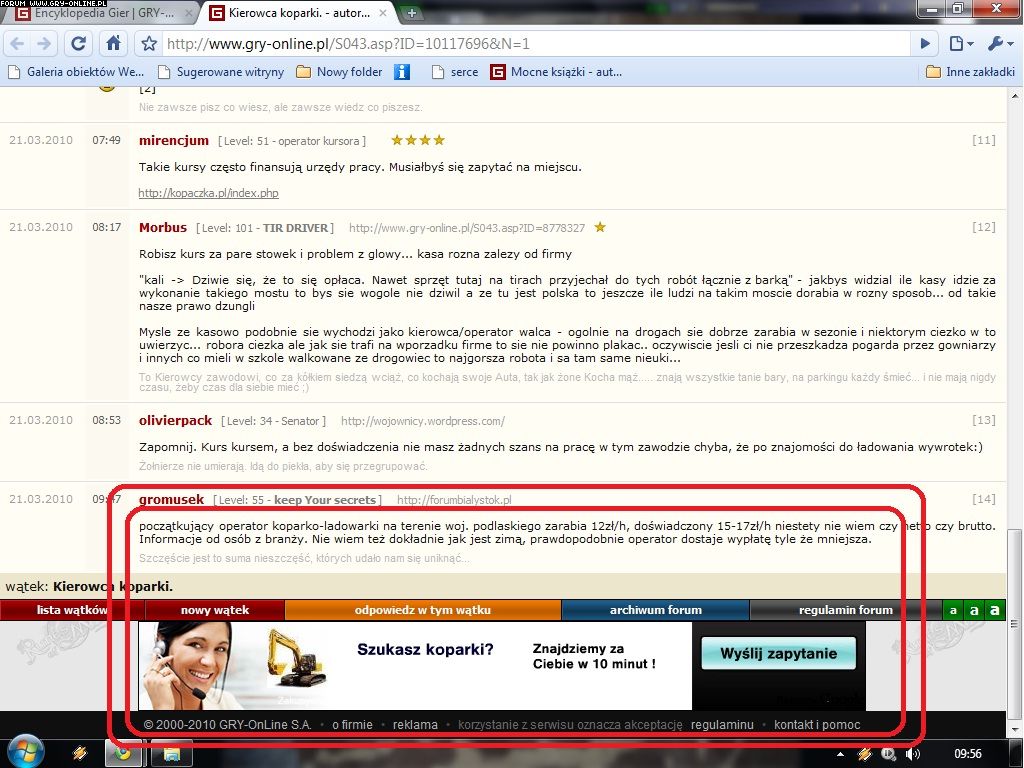
Task: Select the smallest font size 'a'
Action: tap(953, 611)
